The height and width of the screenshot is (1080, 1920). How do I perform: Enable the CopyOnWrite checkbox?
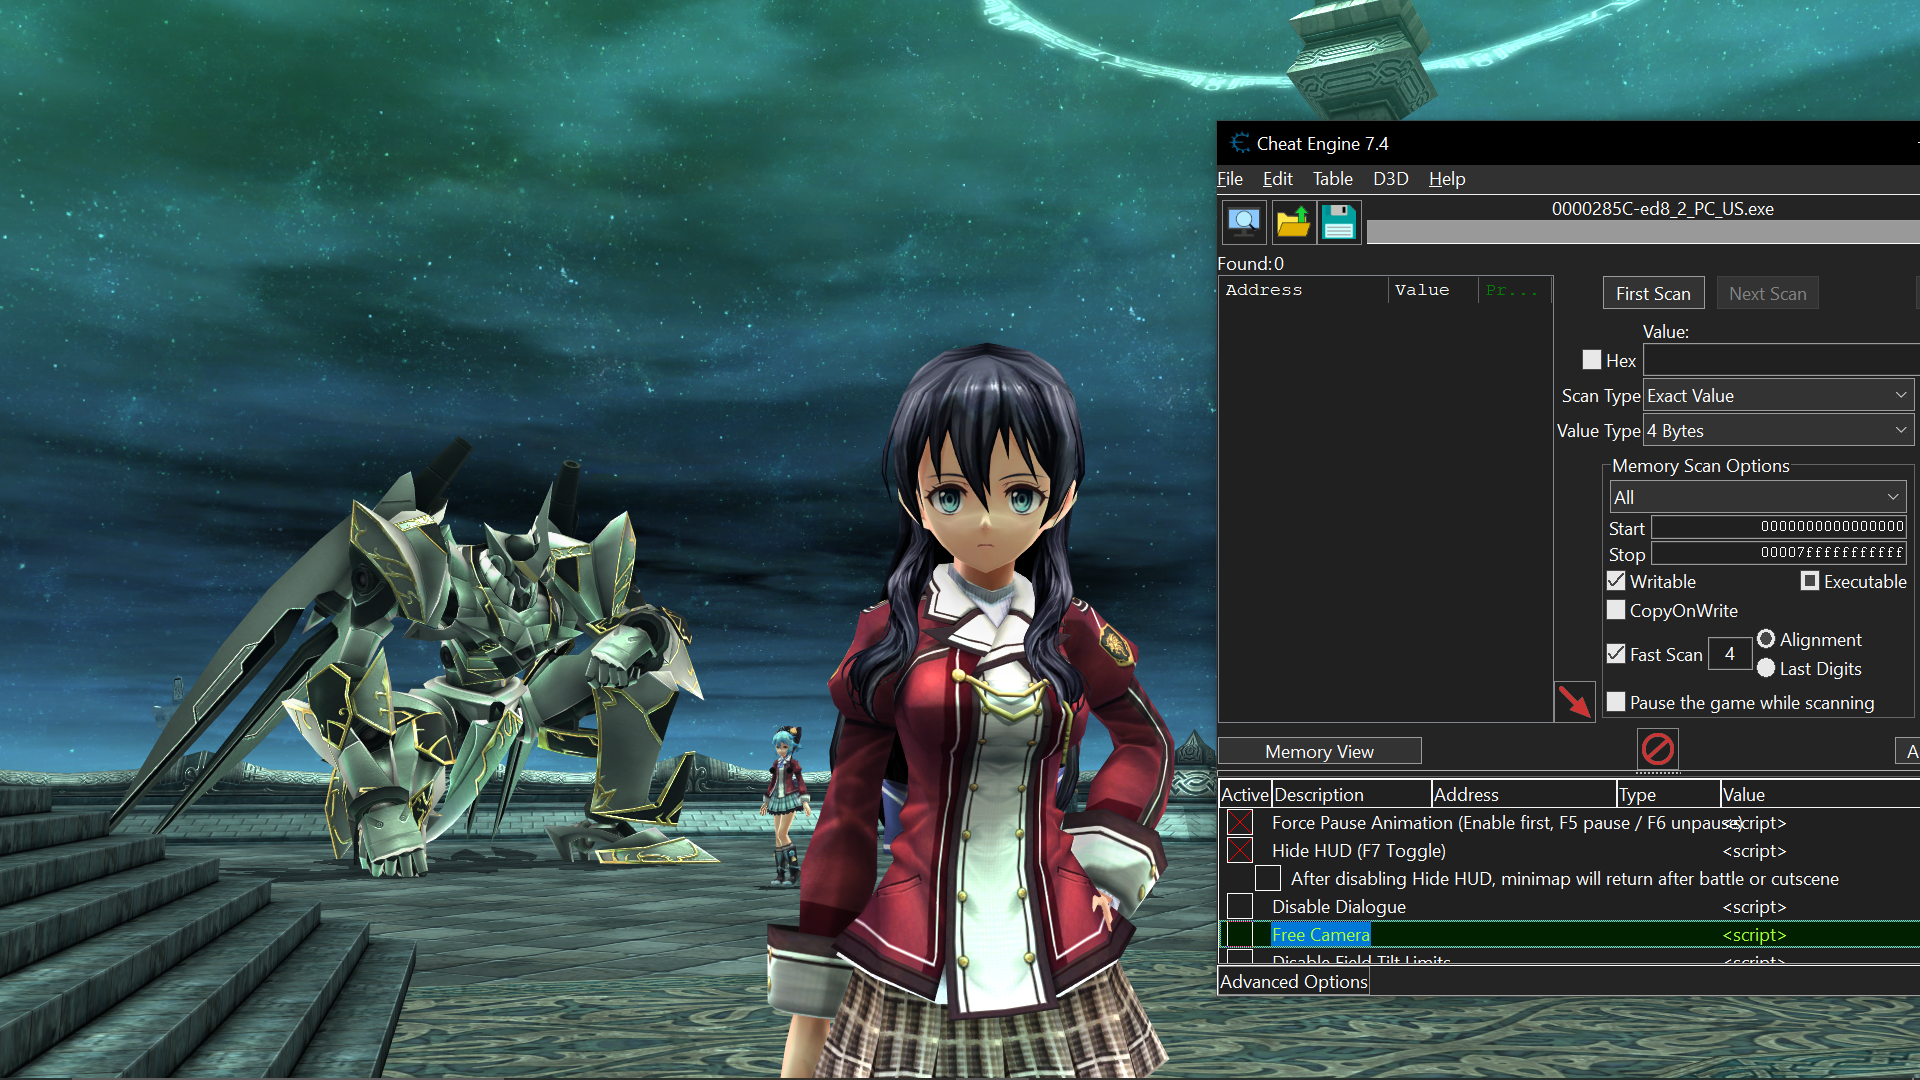(x=1616, y=610)
